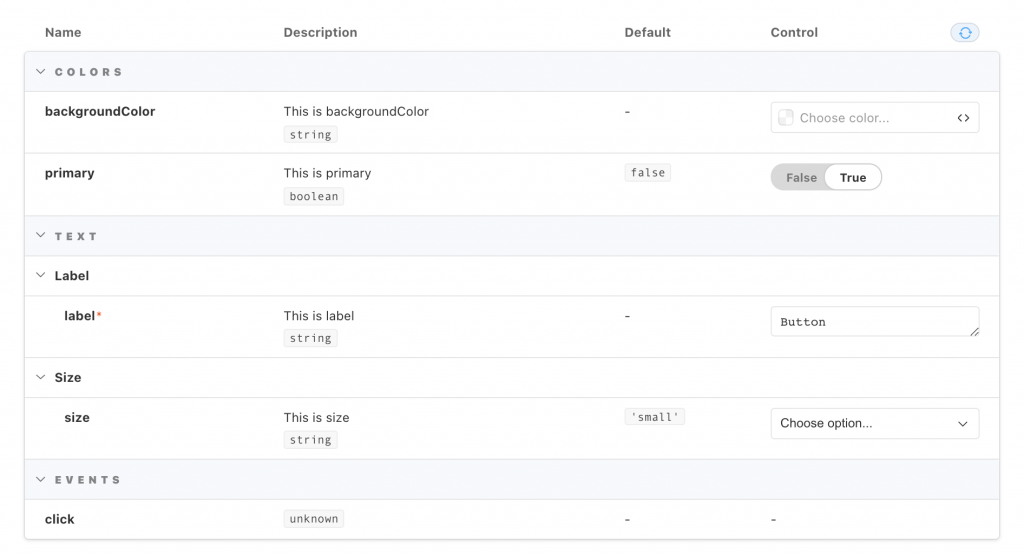
Task: Click the Choose color input field
Action: [x=870, y=118]
